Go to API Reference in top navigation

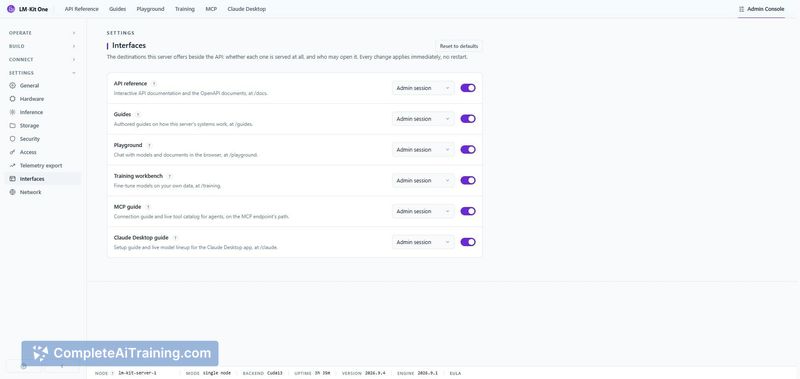(82, 9)
